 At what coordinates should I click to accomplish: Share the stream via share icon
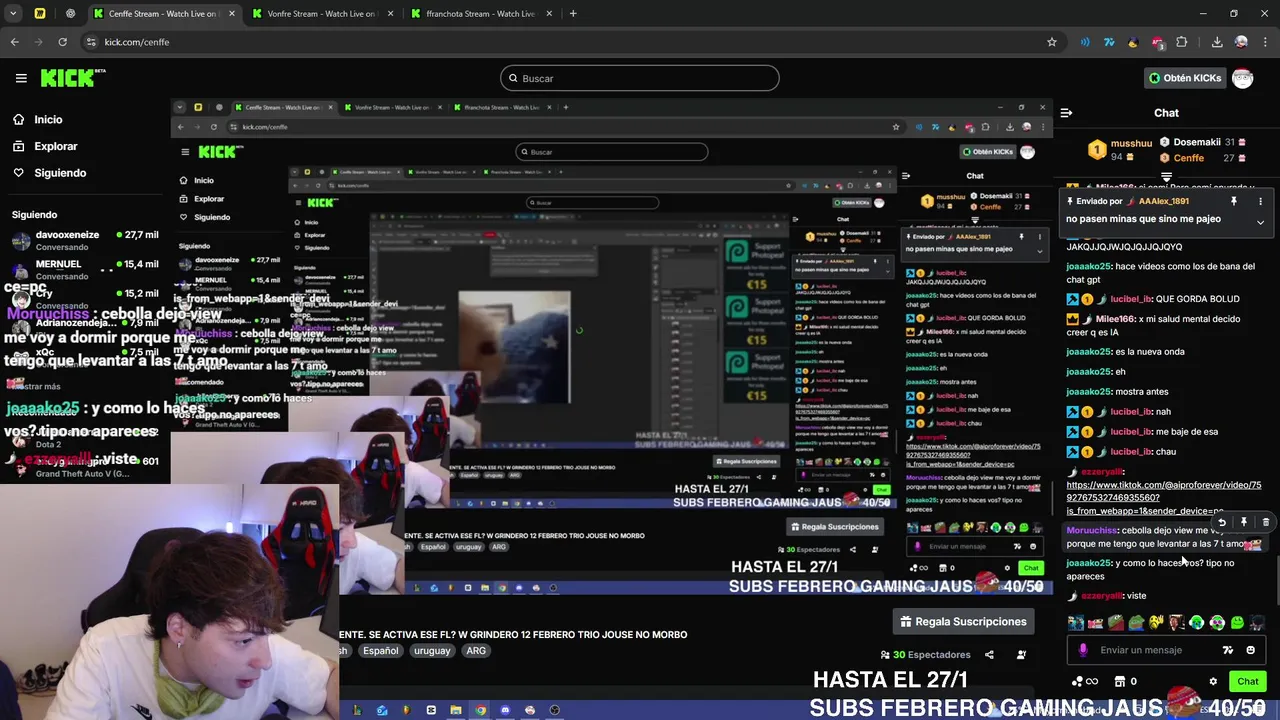[989, 655]
